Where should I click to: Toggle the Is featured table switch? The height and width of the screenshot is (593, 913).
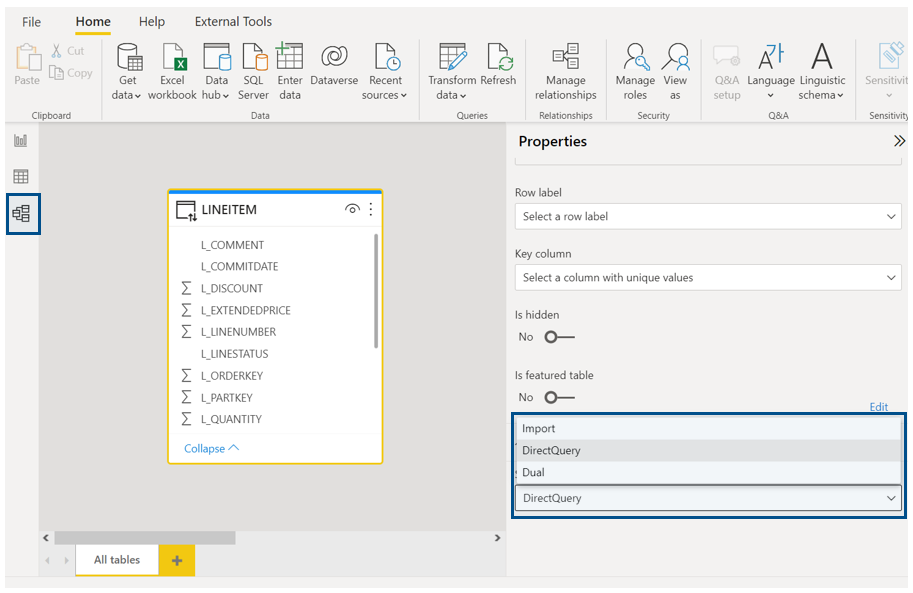[x=560, y=397]
